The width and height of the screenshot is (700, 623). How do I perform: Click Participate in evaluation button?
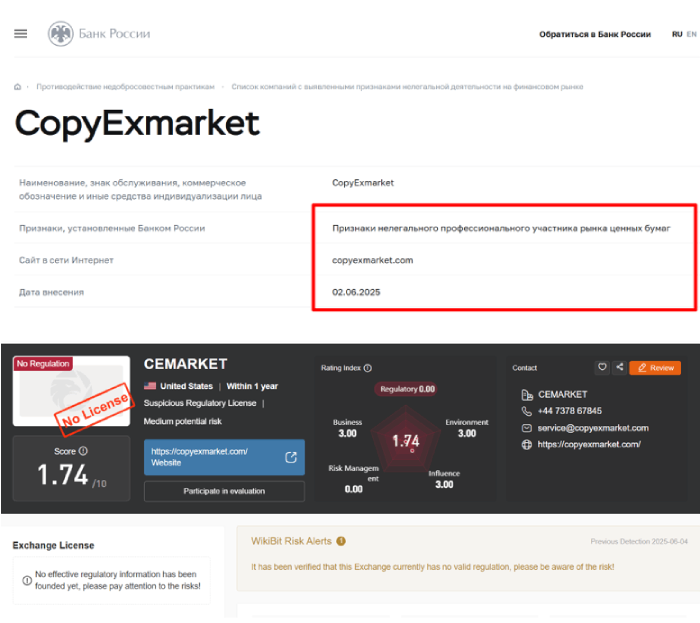(224, 491)
